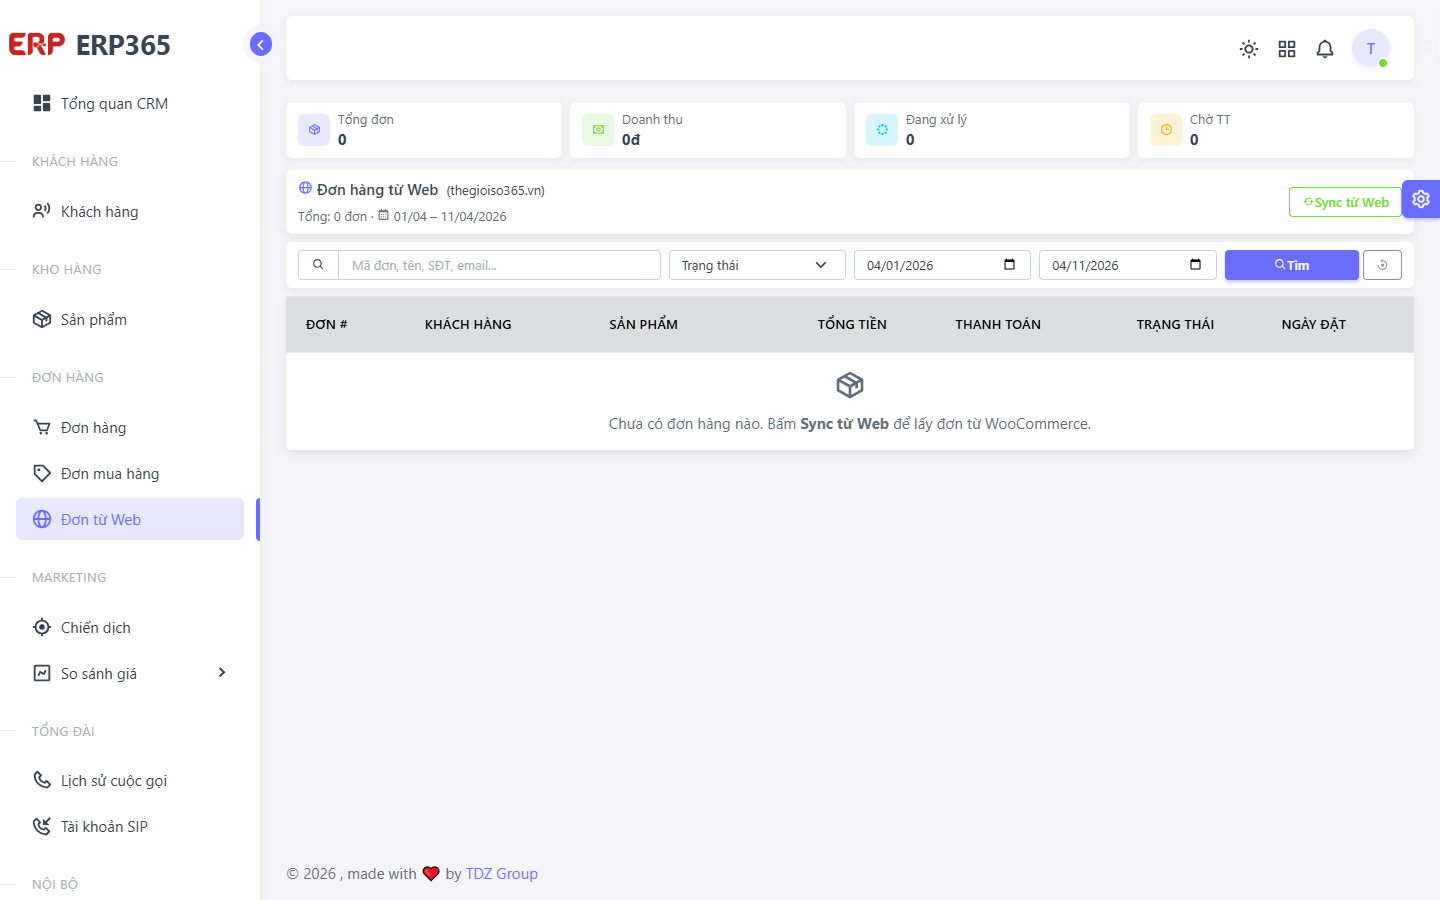The height and width of the screenshot is (900, 1440).
Task: Click the Đang xử lý spinner icon
Action: click(882, 130)
